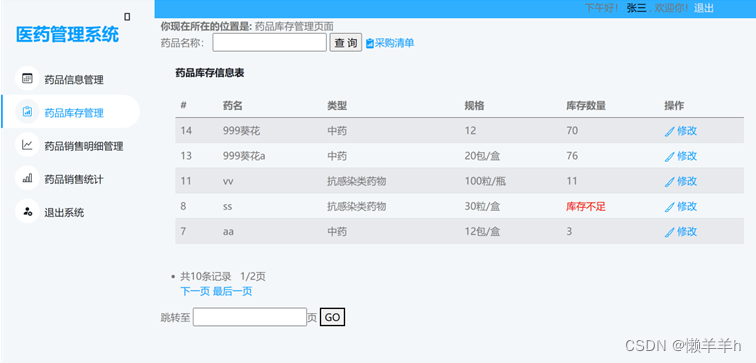Go to 下一页
Screen dimensions: 756x363
coord(195,291)
